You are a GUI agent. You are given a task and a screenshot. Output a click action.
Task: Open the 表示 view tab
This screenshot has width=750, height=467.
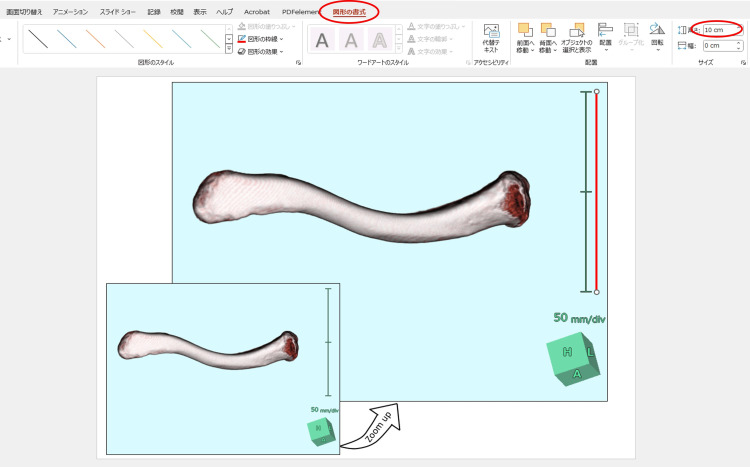coord(200,12)
